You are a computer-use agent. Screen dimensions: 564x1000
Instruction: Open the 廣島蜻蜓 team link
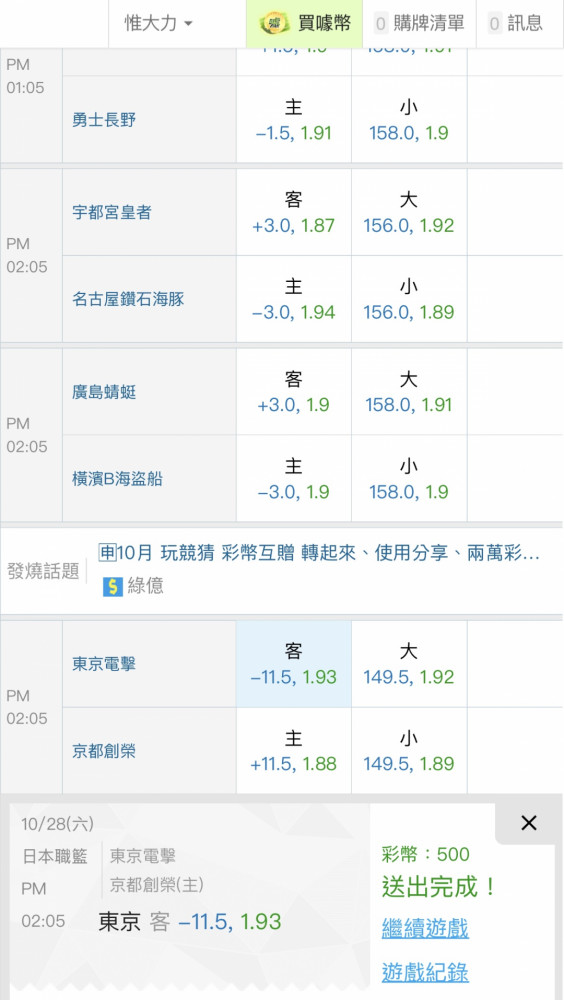tap(104, 392)
